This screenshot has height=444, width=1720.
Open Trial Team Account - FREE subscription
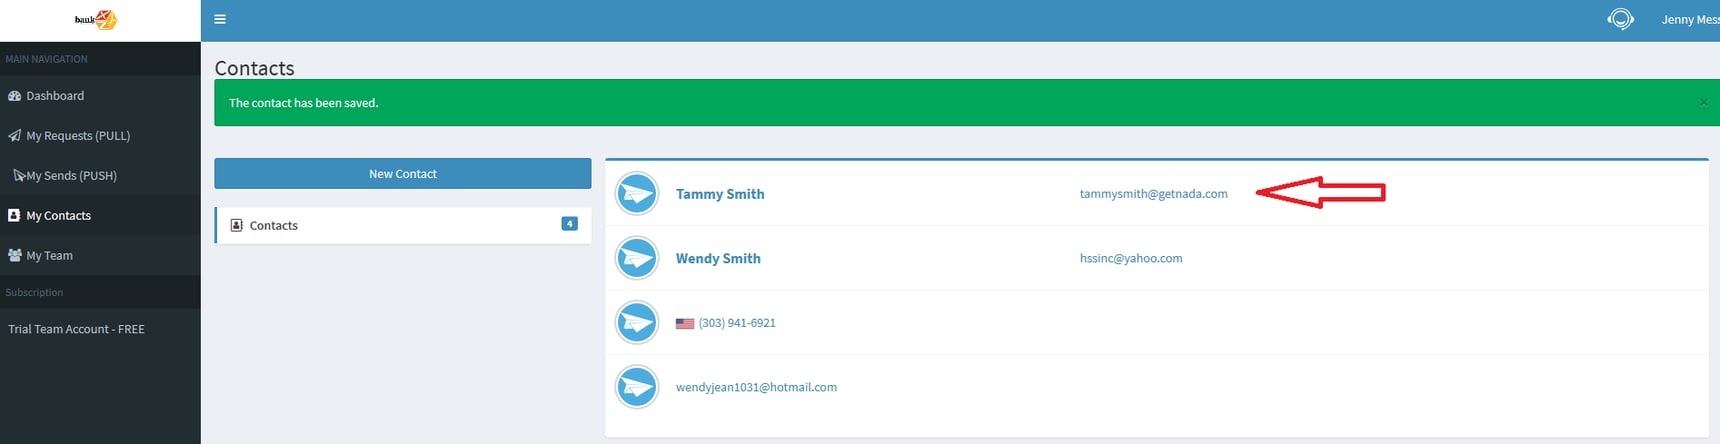[x=100, y=329]
